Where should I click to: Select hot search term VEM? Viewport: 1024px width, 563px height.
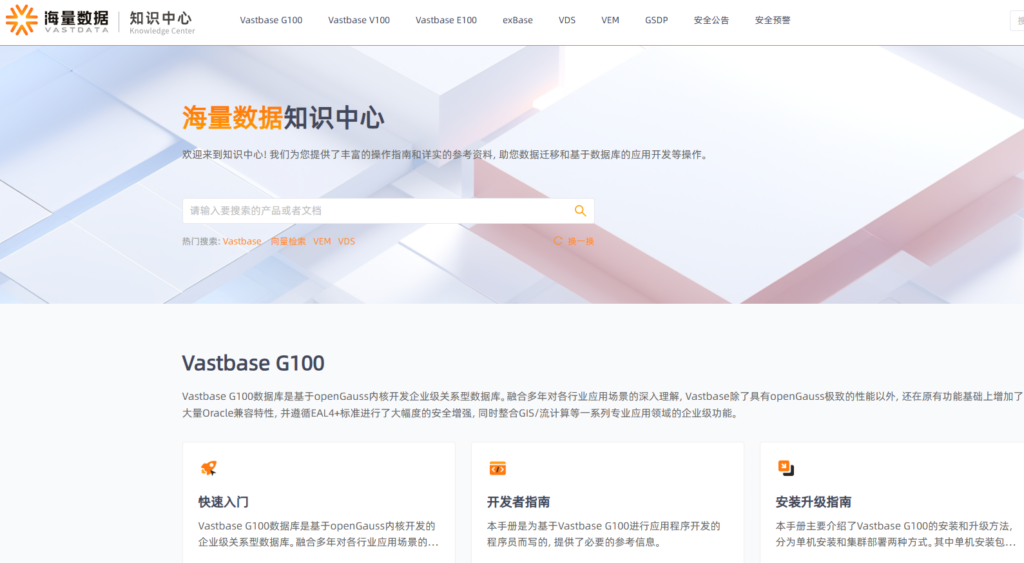[322, 241]
